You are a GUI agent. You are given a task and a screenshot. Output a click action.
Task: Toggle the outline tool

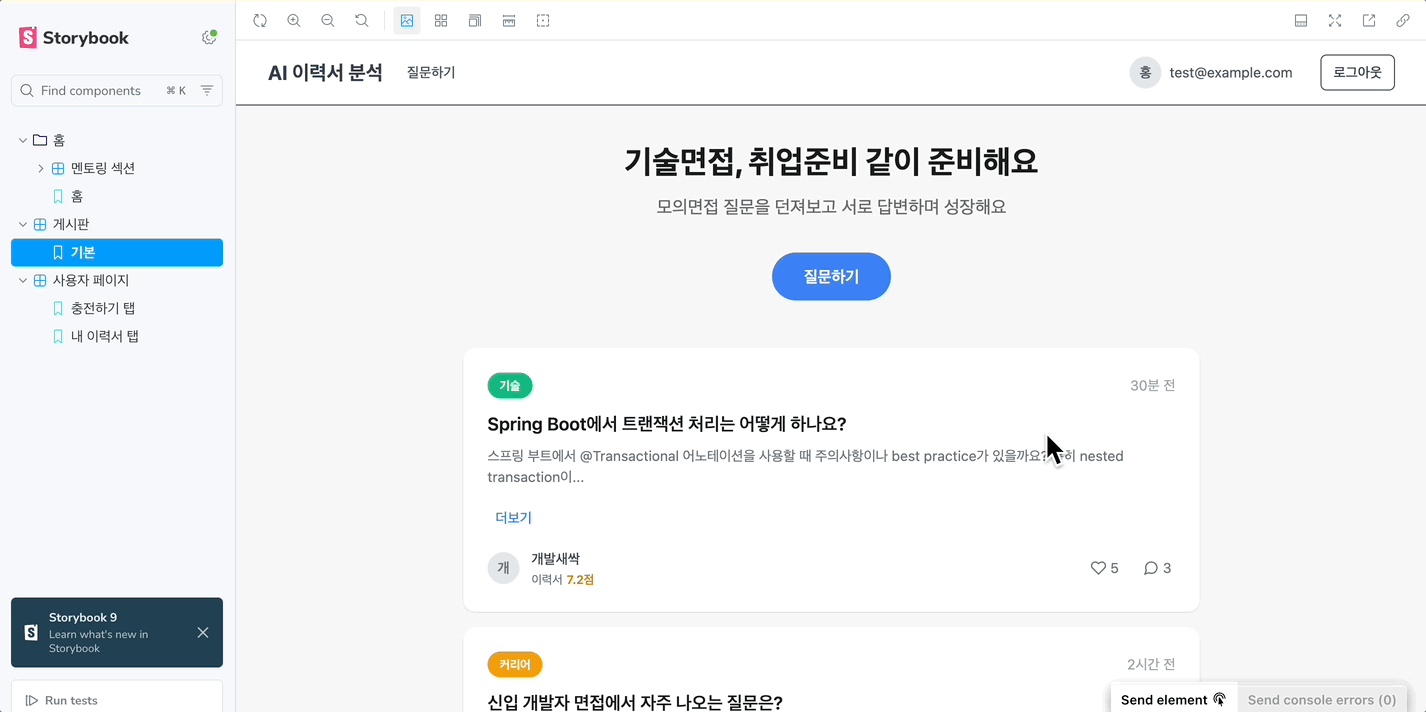[x=543, y=20]
